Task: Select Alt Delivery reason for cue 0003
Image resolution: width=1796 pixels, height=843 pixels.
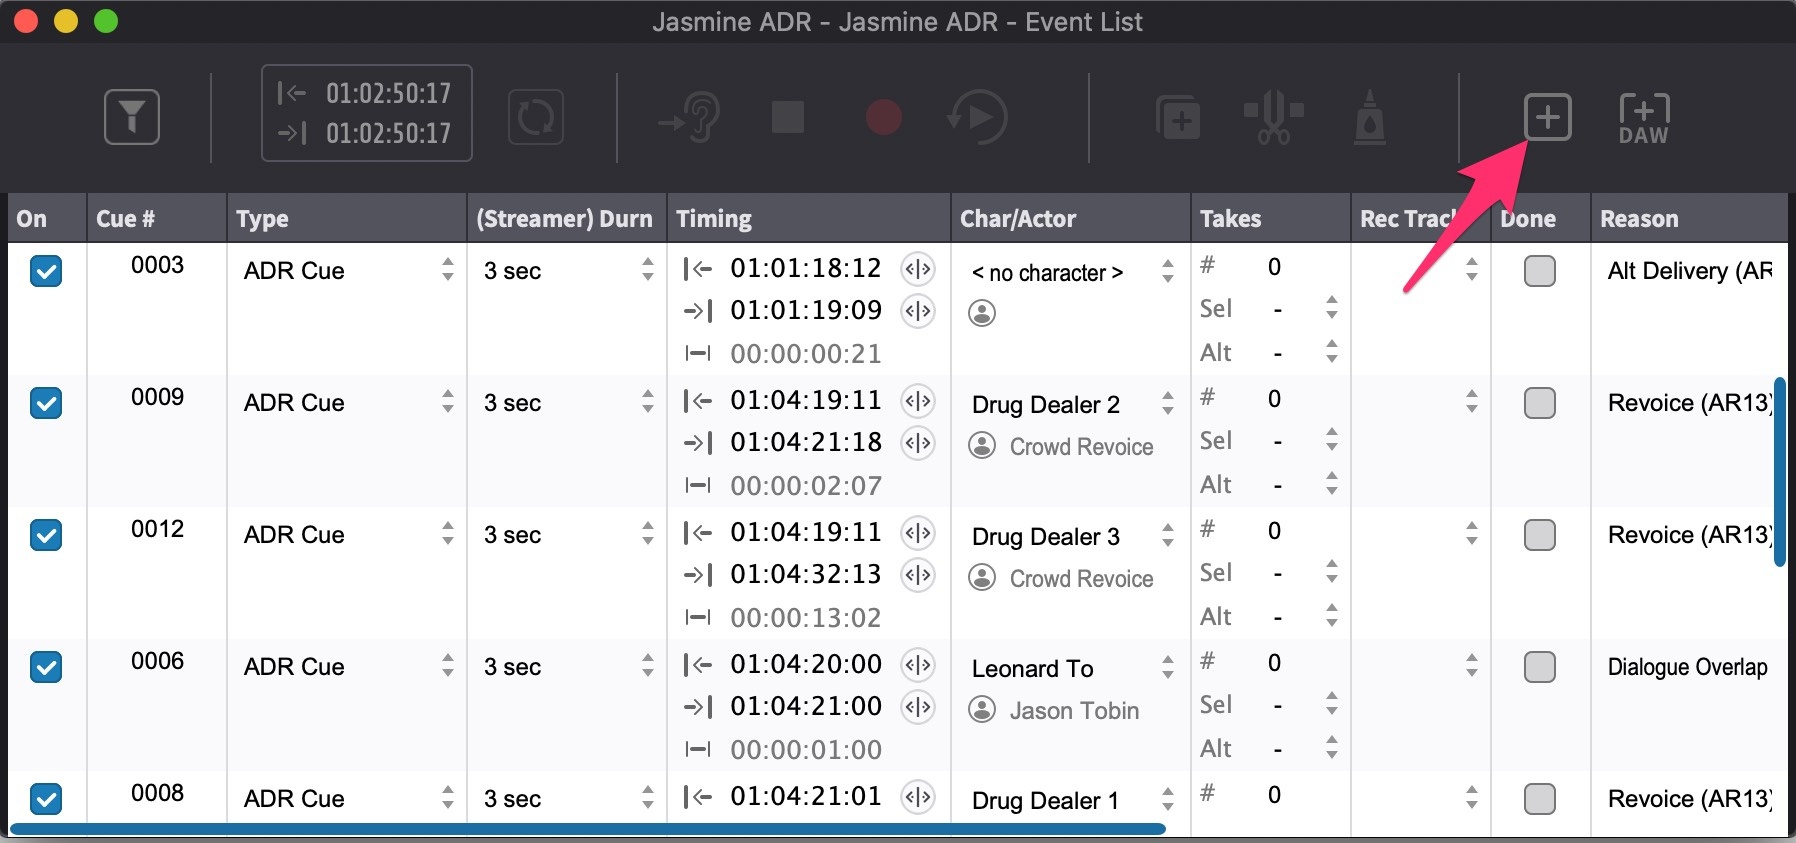Action: 1690,271
